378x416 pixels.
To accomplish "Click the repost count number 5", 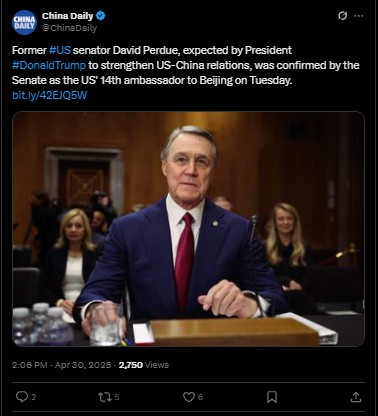I will 117,397.
